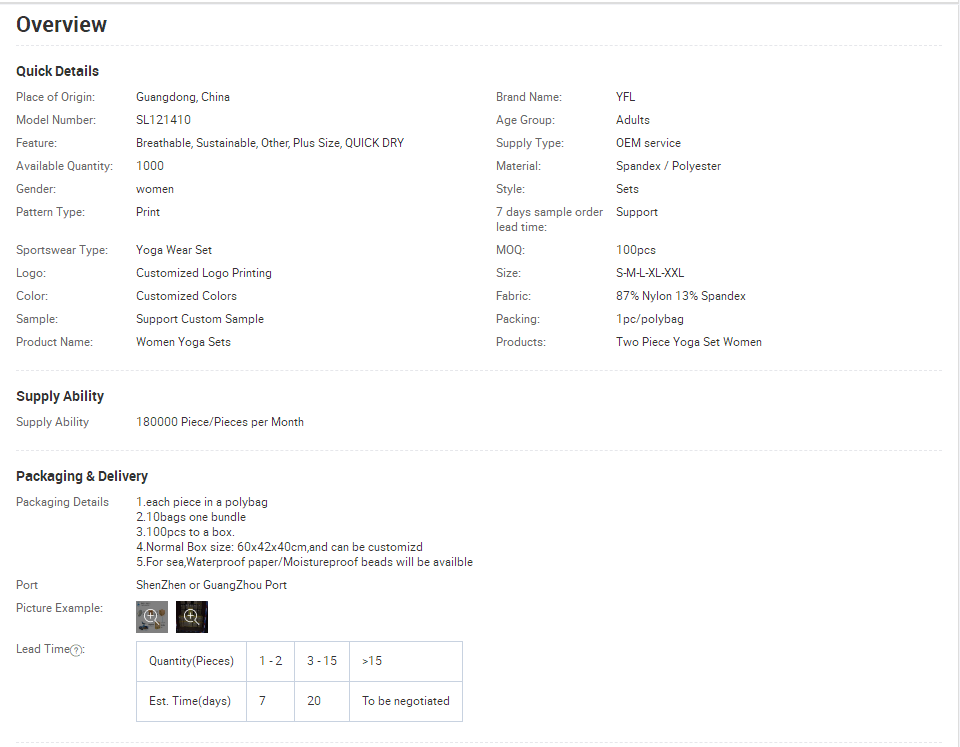Click the model number SL121410
The width and height of the screenshot is (960, 747).
[163, 120]
